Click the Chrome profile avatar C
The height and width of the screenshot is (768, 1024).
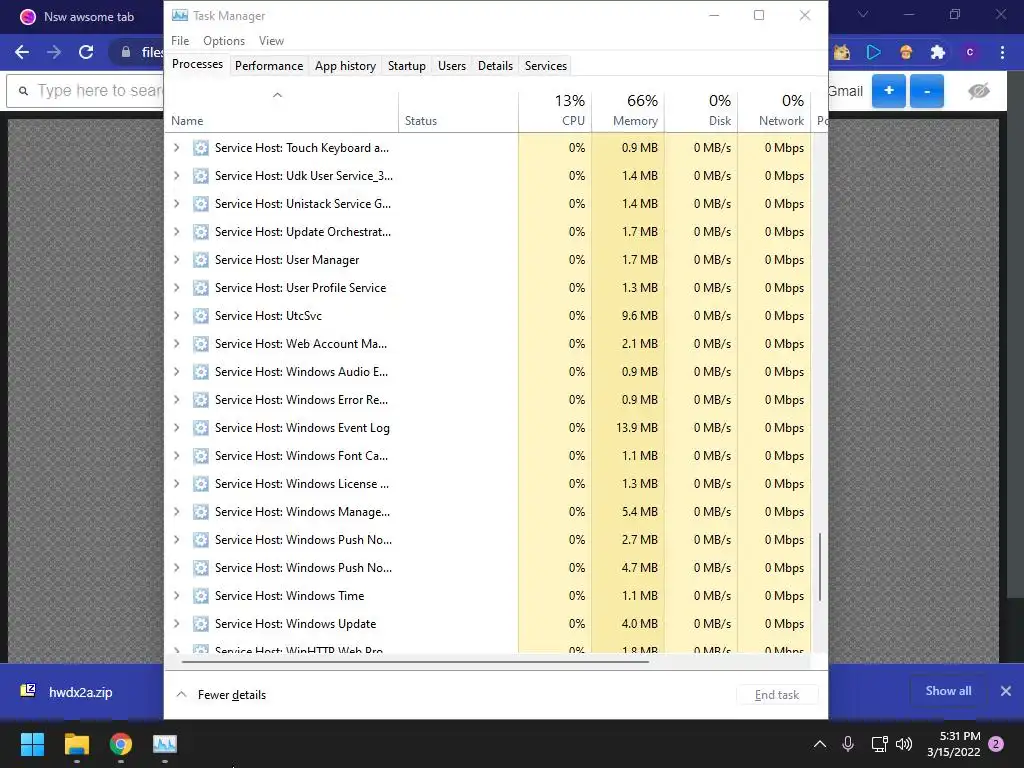click(x=970, y=52)
